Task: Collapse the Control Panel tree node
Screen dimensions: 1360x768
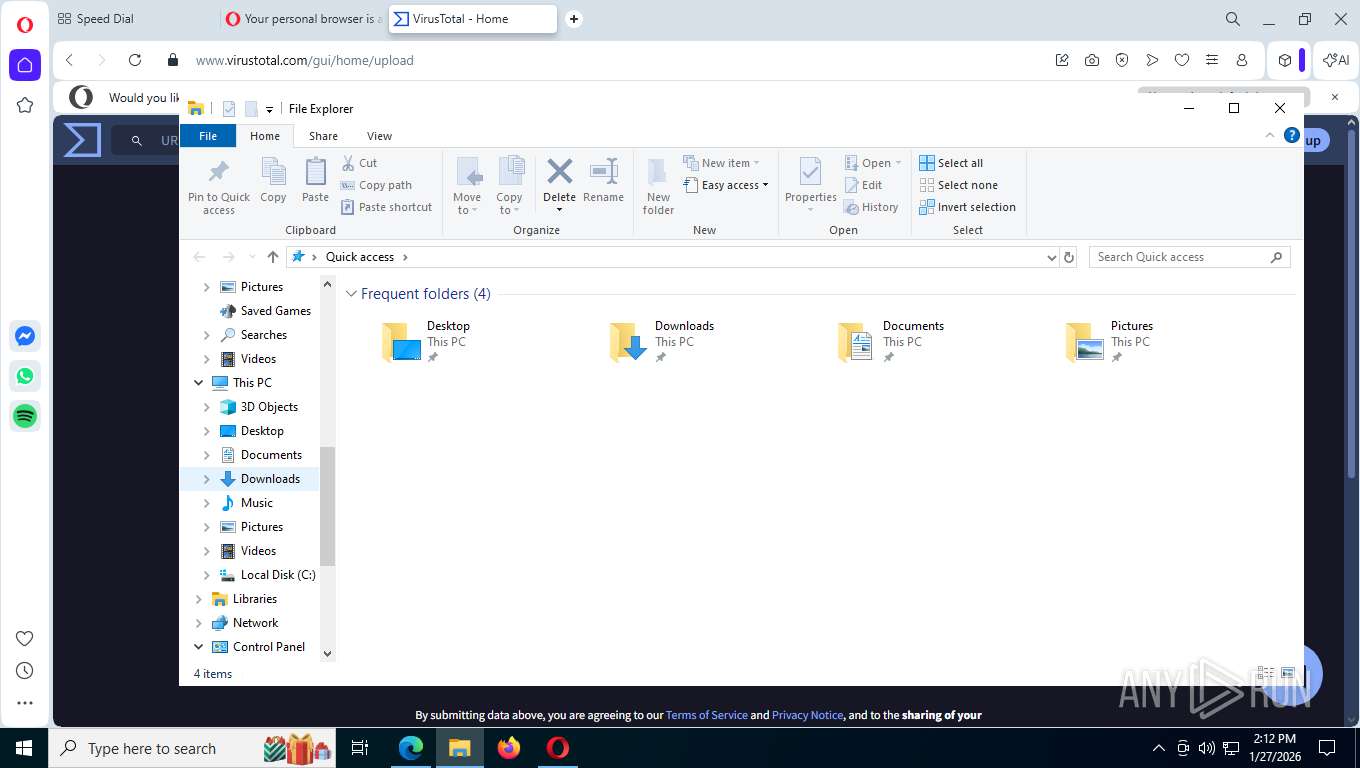Action: 198,647
